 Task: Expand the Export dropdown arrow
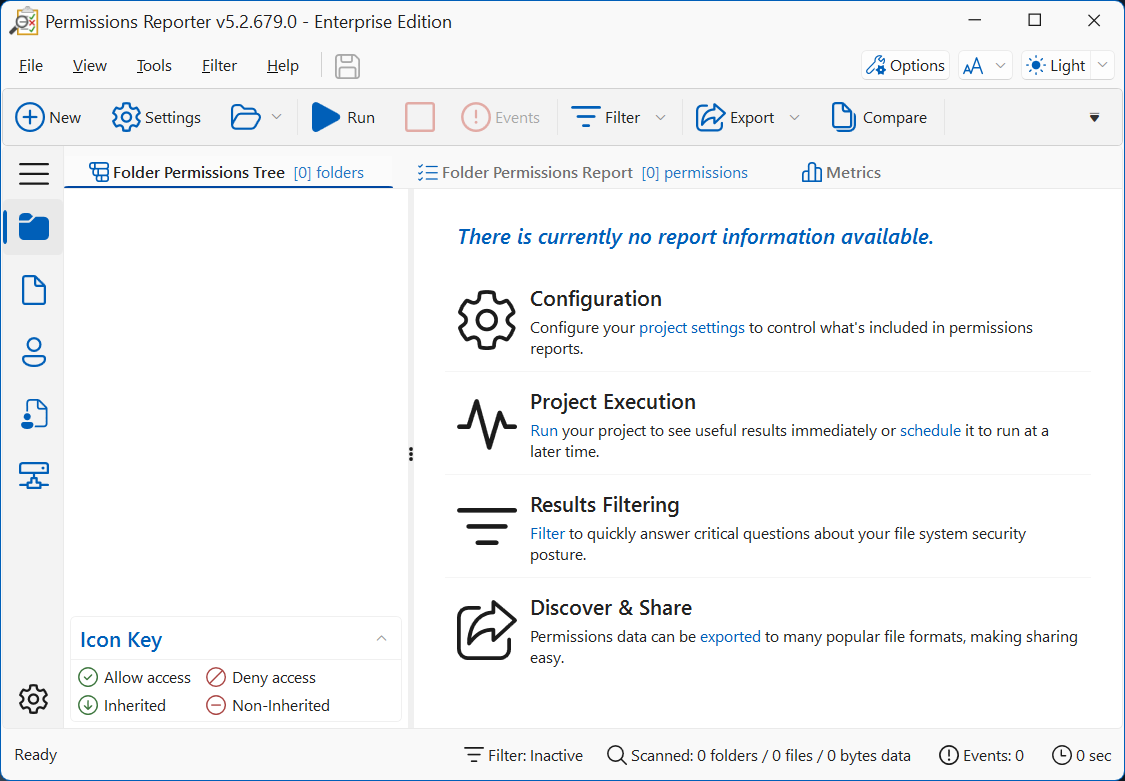point(795,118)
